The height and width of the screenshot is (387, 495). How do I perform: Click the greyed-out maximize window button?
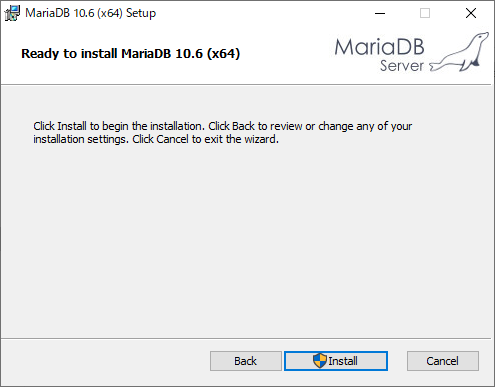click(x=425, y=13)
